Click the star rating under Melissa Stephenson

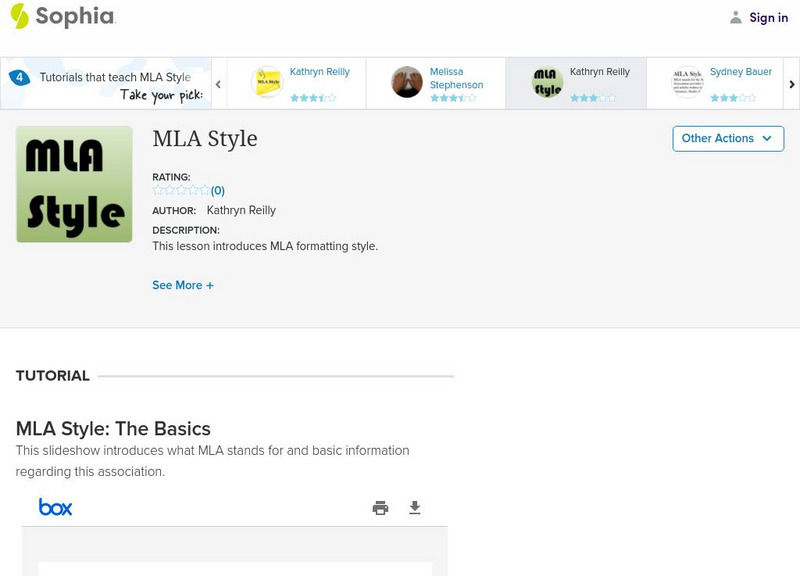[453, 98]
